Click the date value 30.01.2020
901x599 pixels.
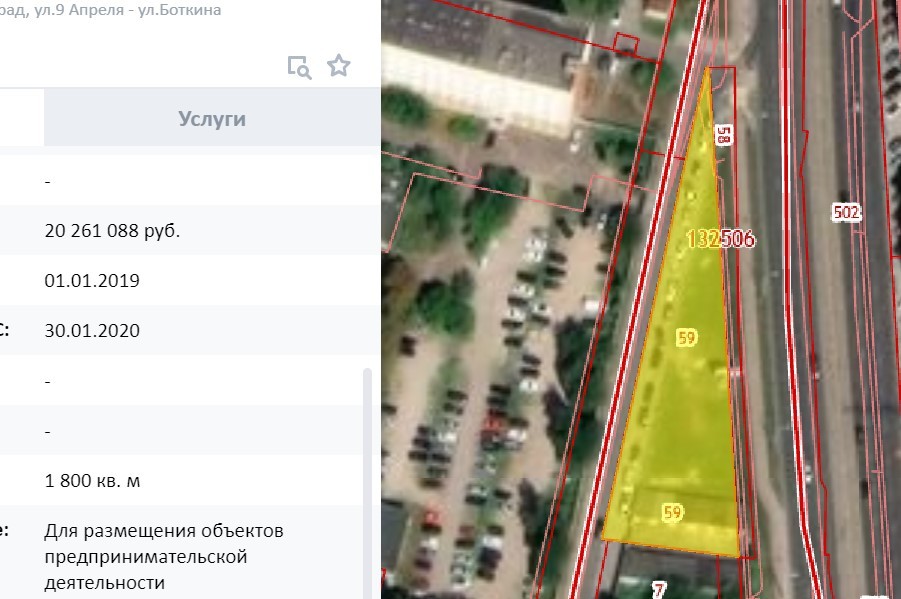(92, 331)
